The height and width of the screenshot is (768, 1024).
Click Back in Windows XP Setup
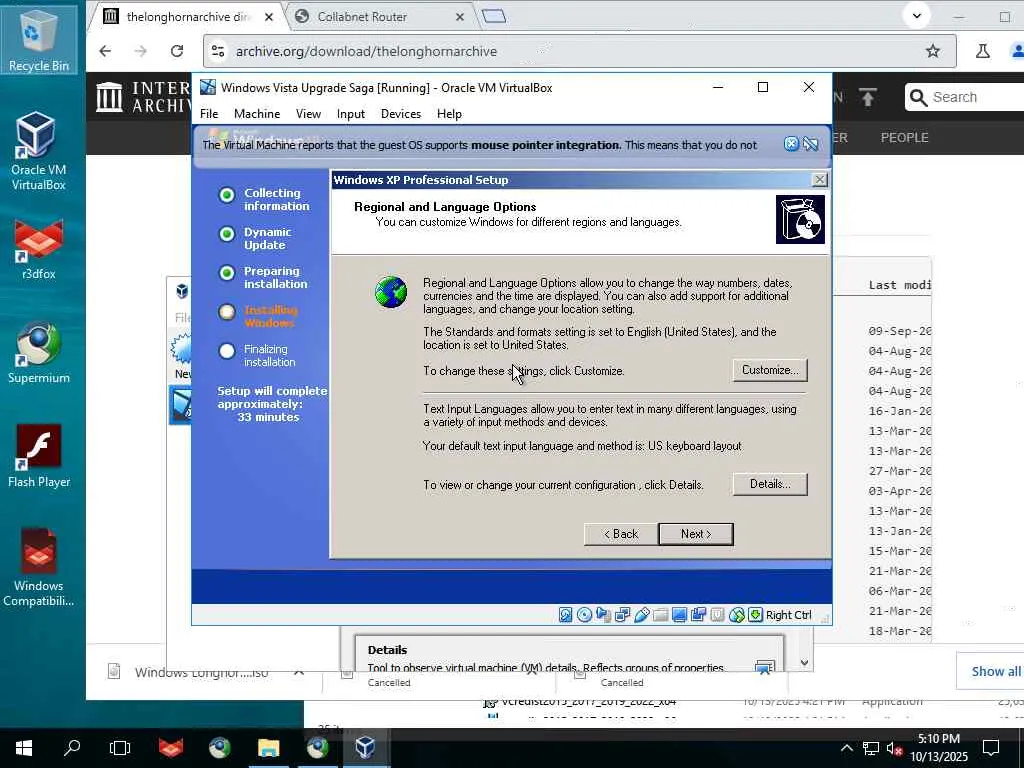click(x=621, y=534)
